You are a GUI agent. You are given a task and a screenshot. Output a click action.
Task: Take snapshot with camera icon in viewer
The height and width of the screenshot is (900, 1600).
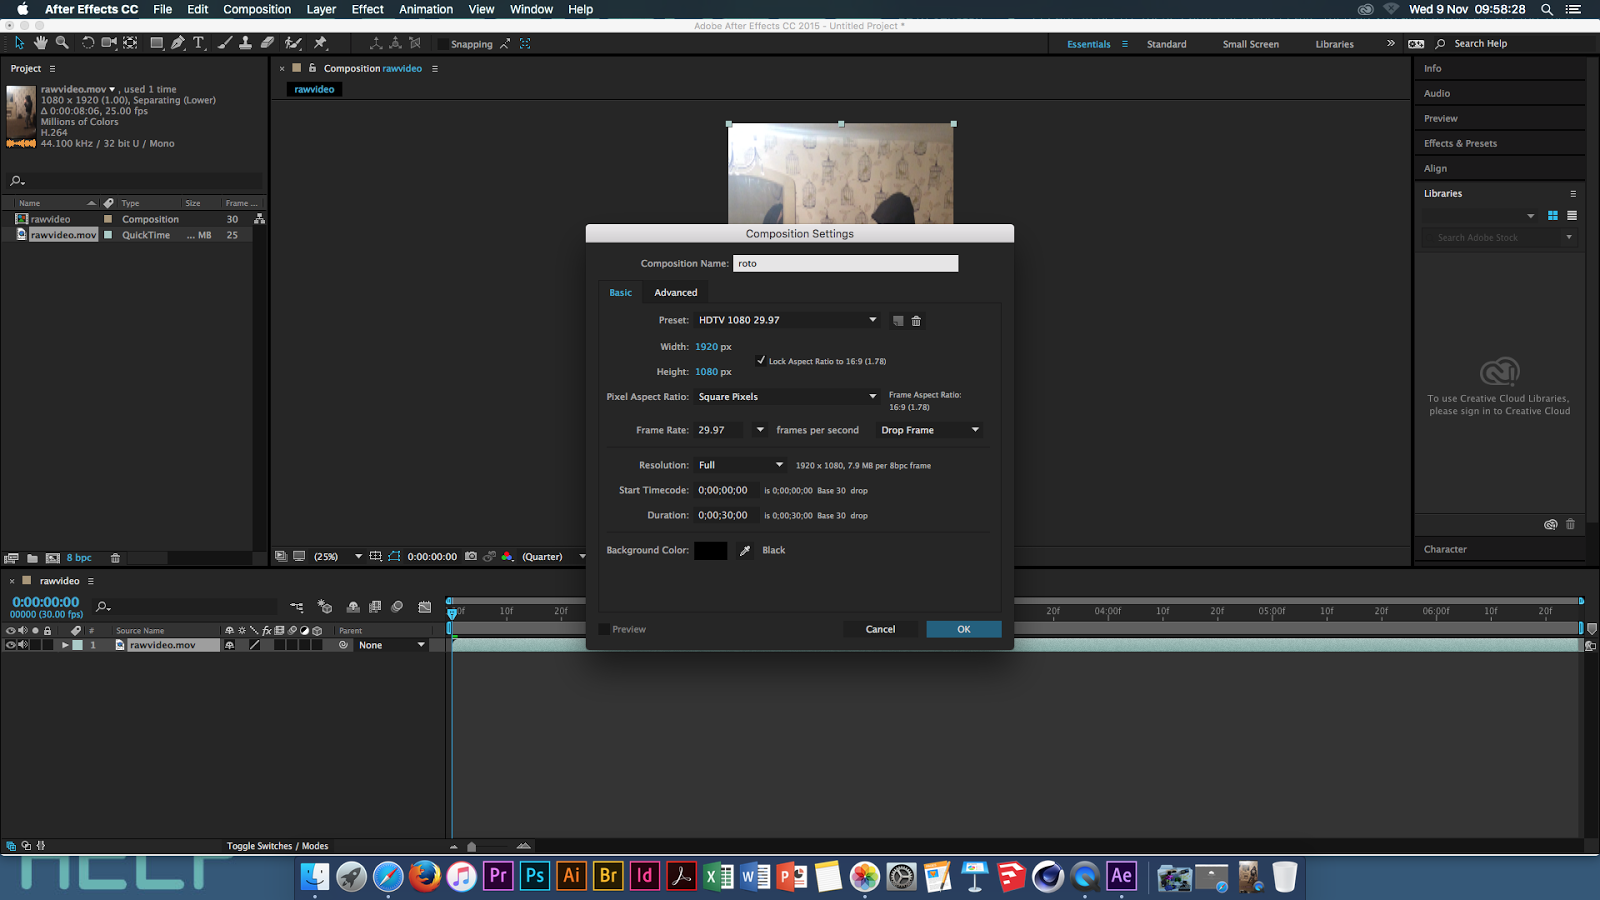[471, 556]
